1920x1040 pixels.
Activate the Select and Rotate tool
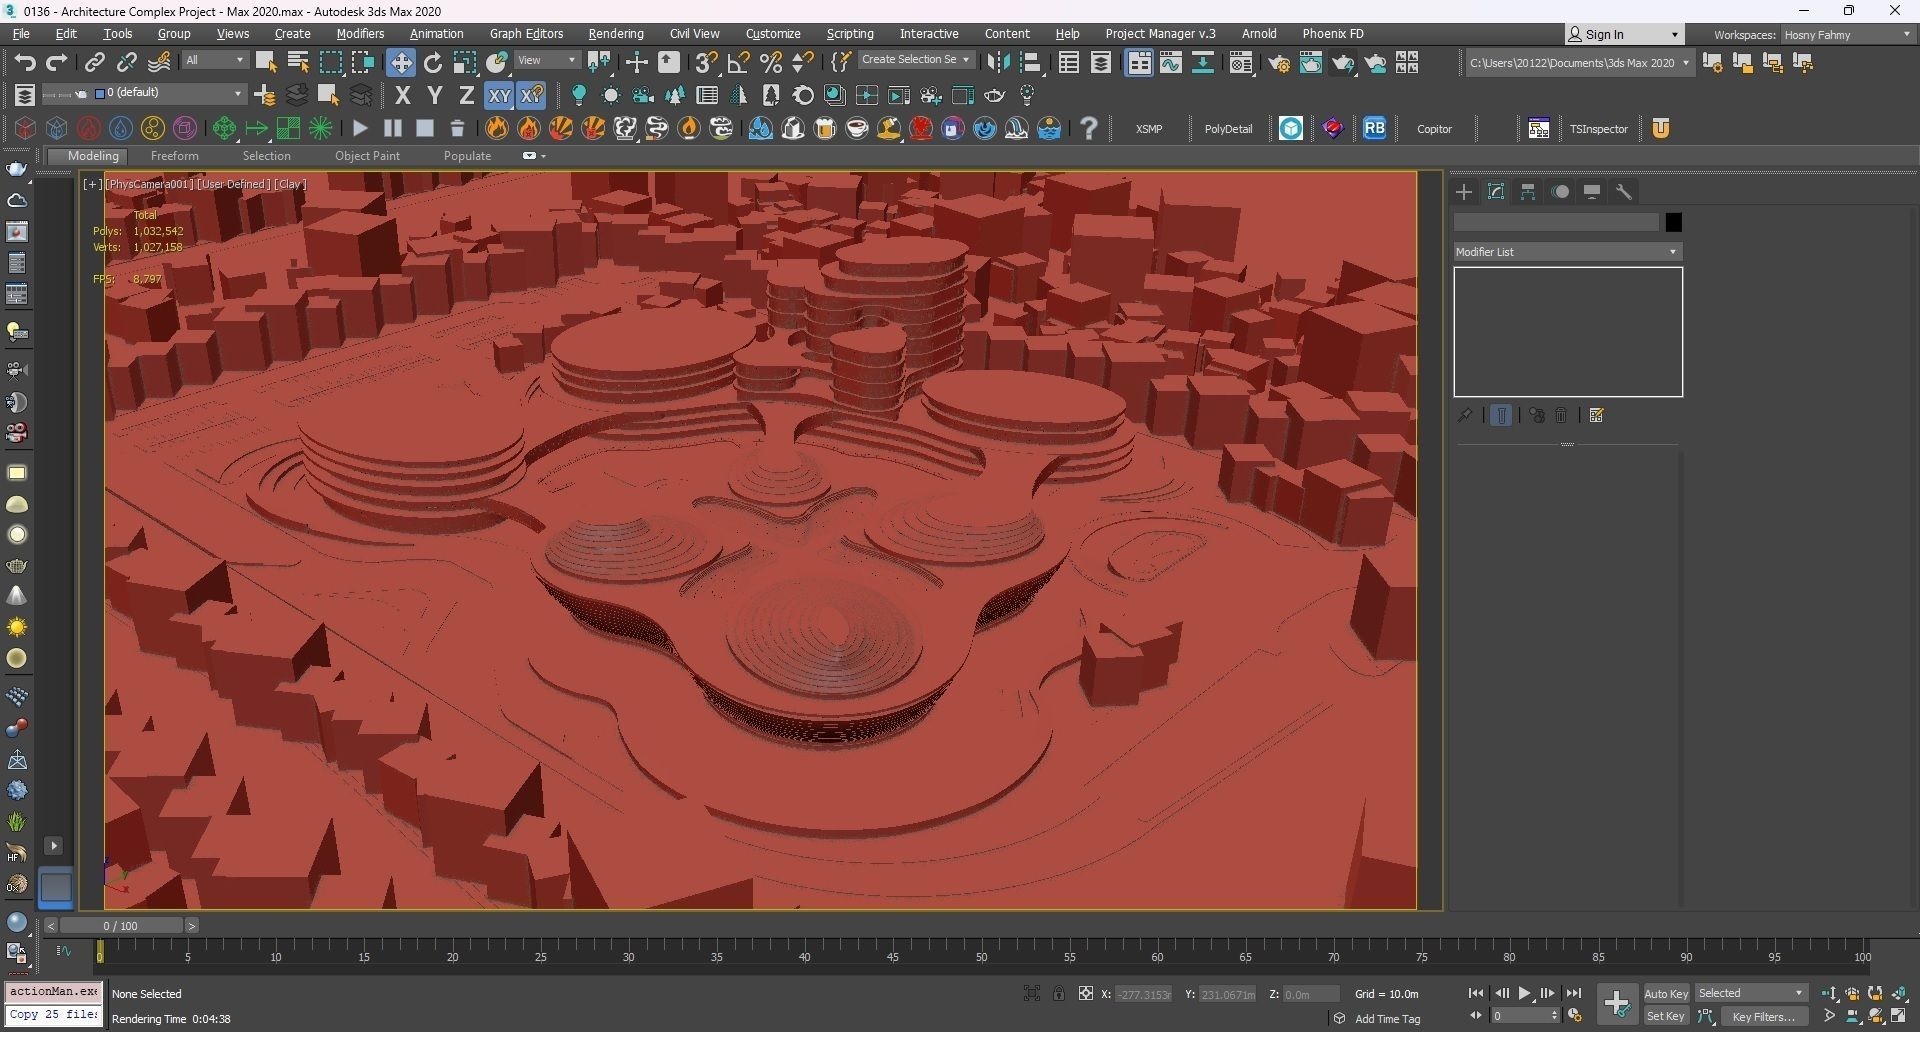tap(433, 63)
